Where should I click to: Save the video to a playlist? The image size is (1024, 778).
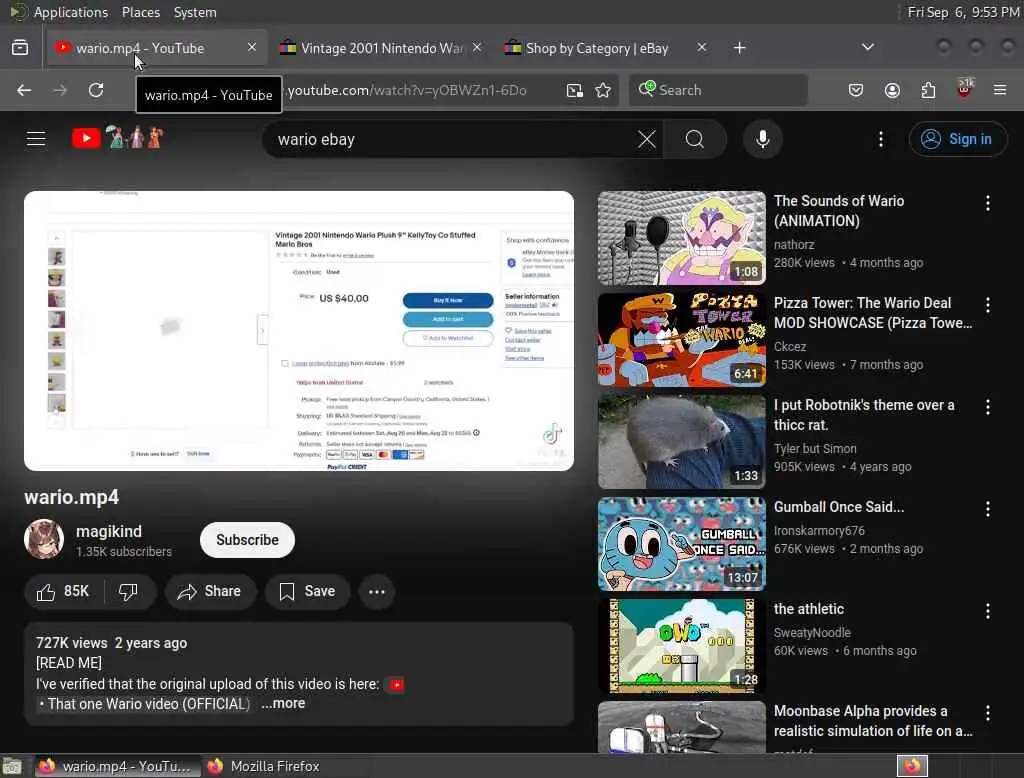(307, 591)
